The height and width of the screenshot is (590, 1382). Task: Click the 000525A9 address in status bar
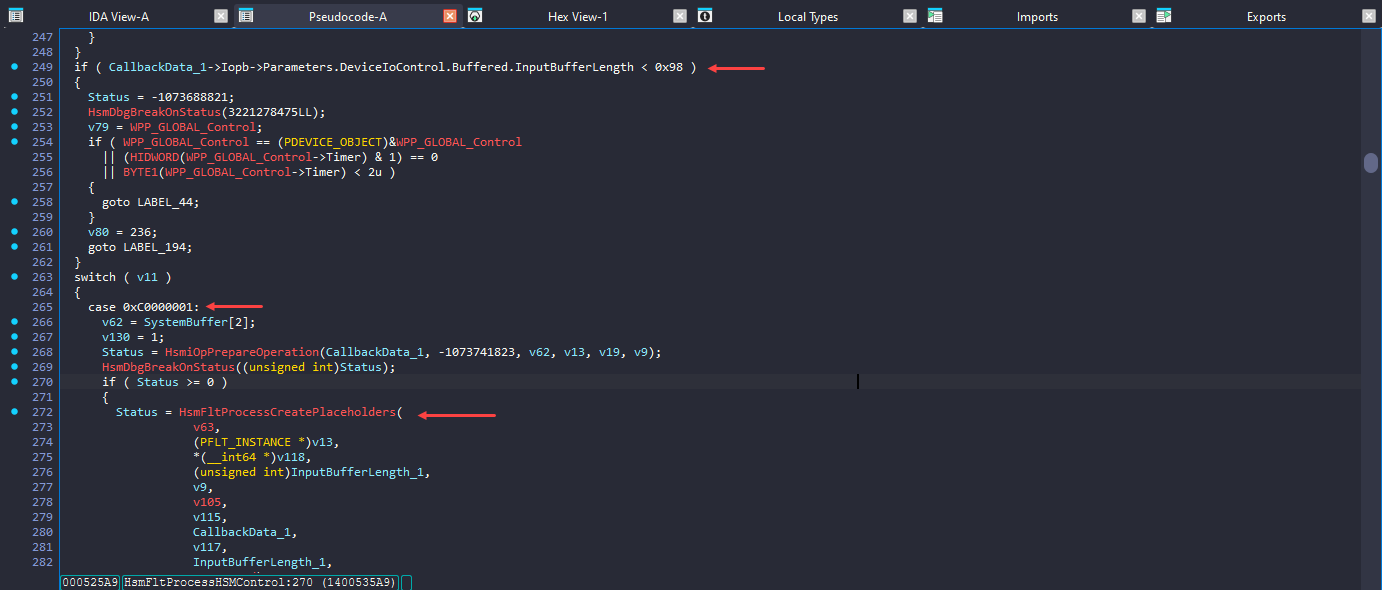(90, 582)
